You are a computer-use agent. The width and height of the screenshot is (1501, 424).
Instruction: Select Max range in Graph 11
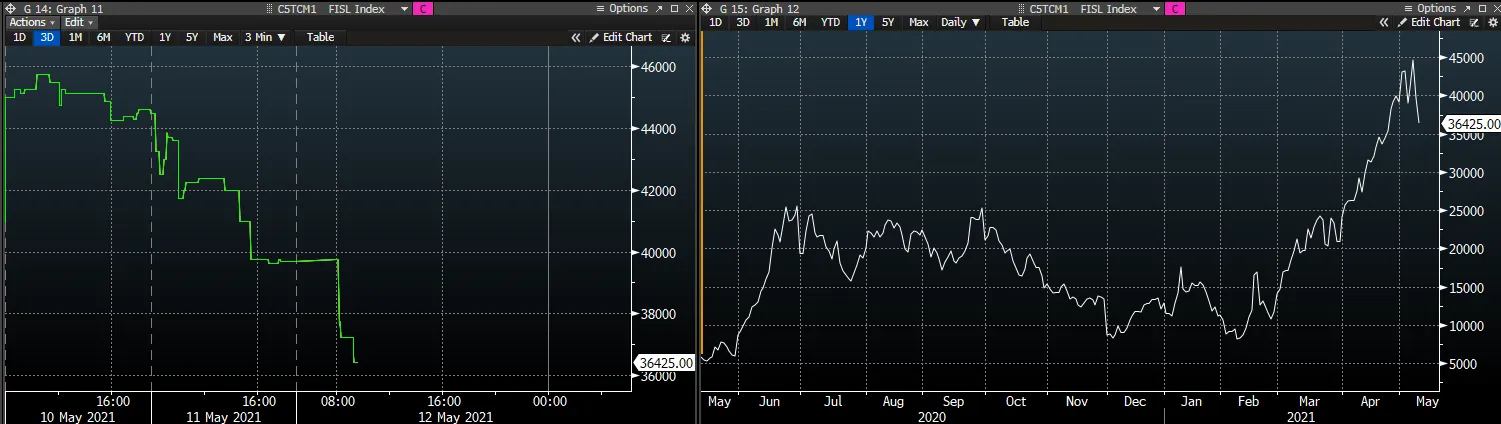(223, 37)
